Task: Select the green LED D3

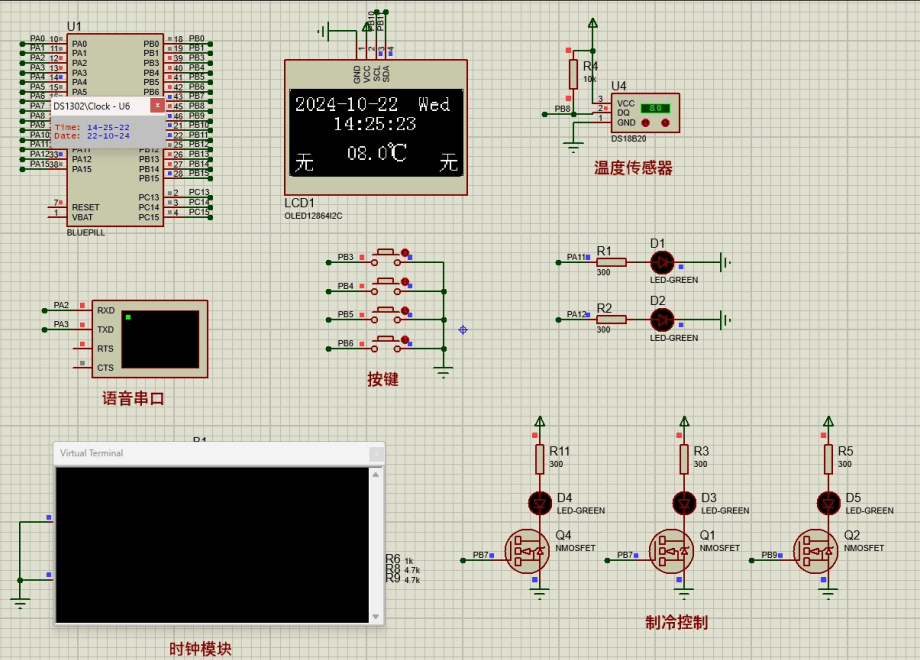Action: [683, 503]
